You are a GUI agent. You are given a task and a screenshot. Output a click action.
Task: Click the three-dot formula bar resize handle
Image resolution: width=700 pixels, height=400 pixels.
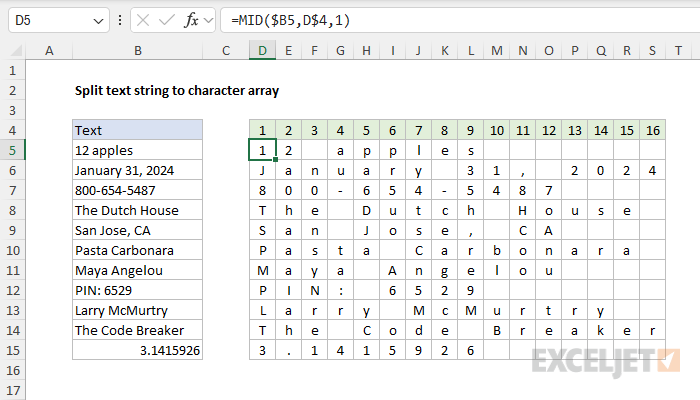(120, 20)
